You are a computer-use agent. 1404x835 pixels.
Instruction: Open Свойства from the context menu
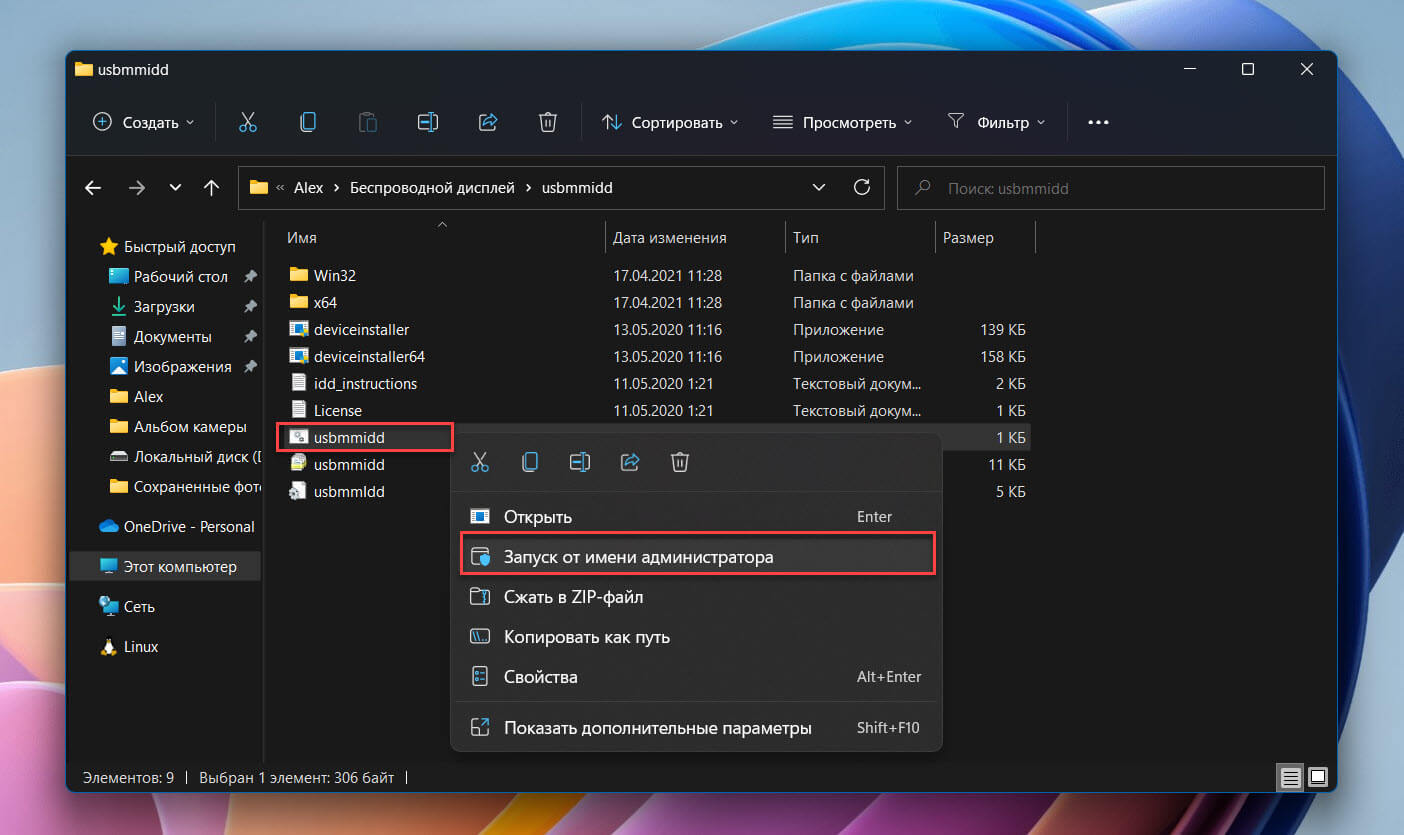(696, 677)
